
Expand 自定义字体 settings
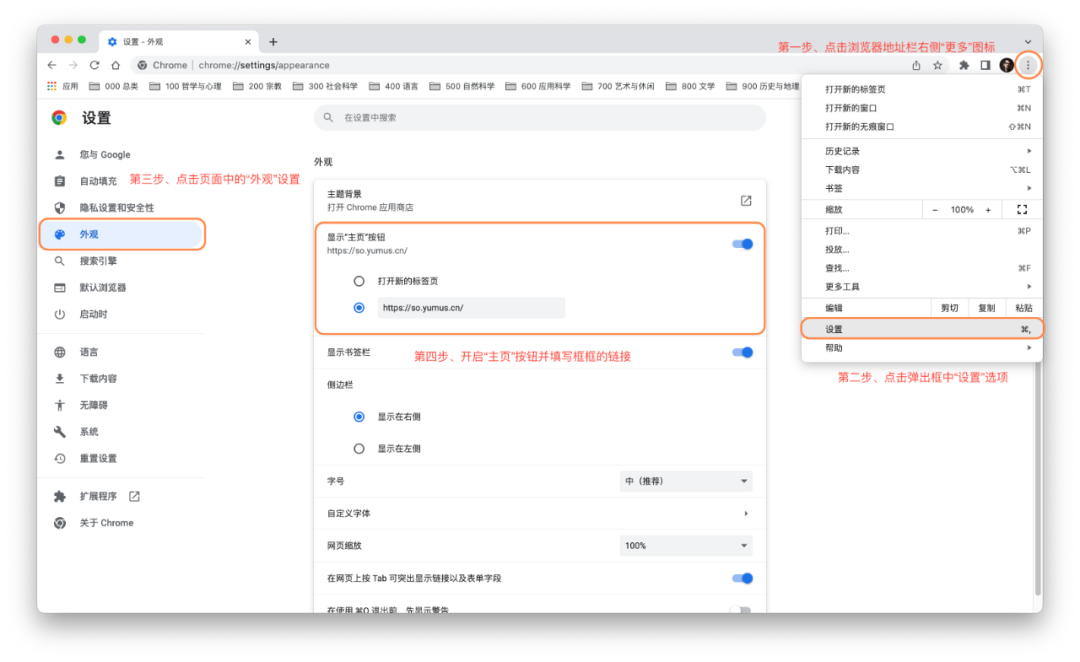[539, 513]
